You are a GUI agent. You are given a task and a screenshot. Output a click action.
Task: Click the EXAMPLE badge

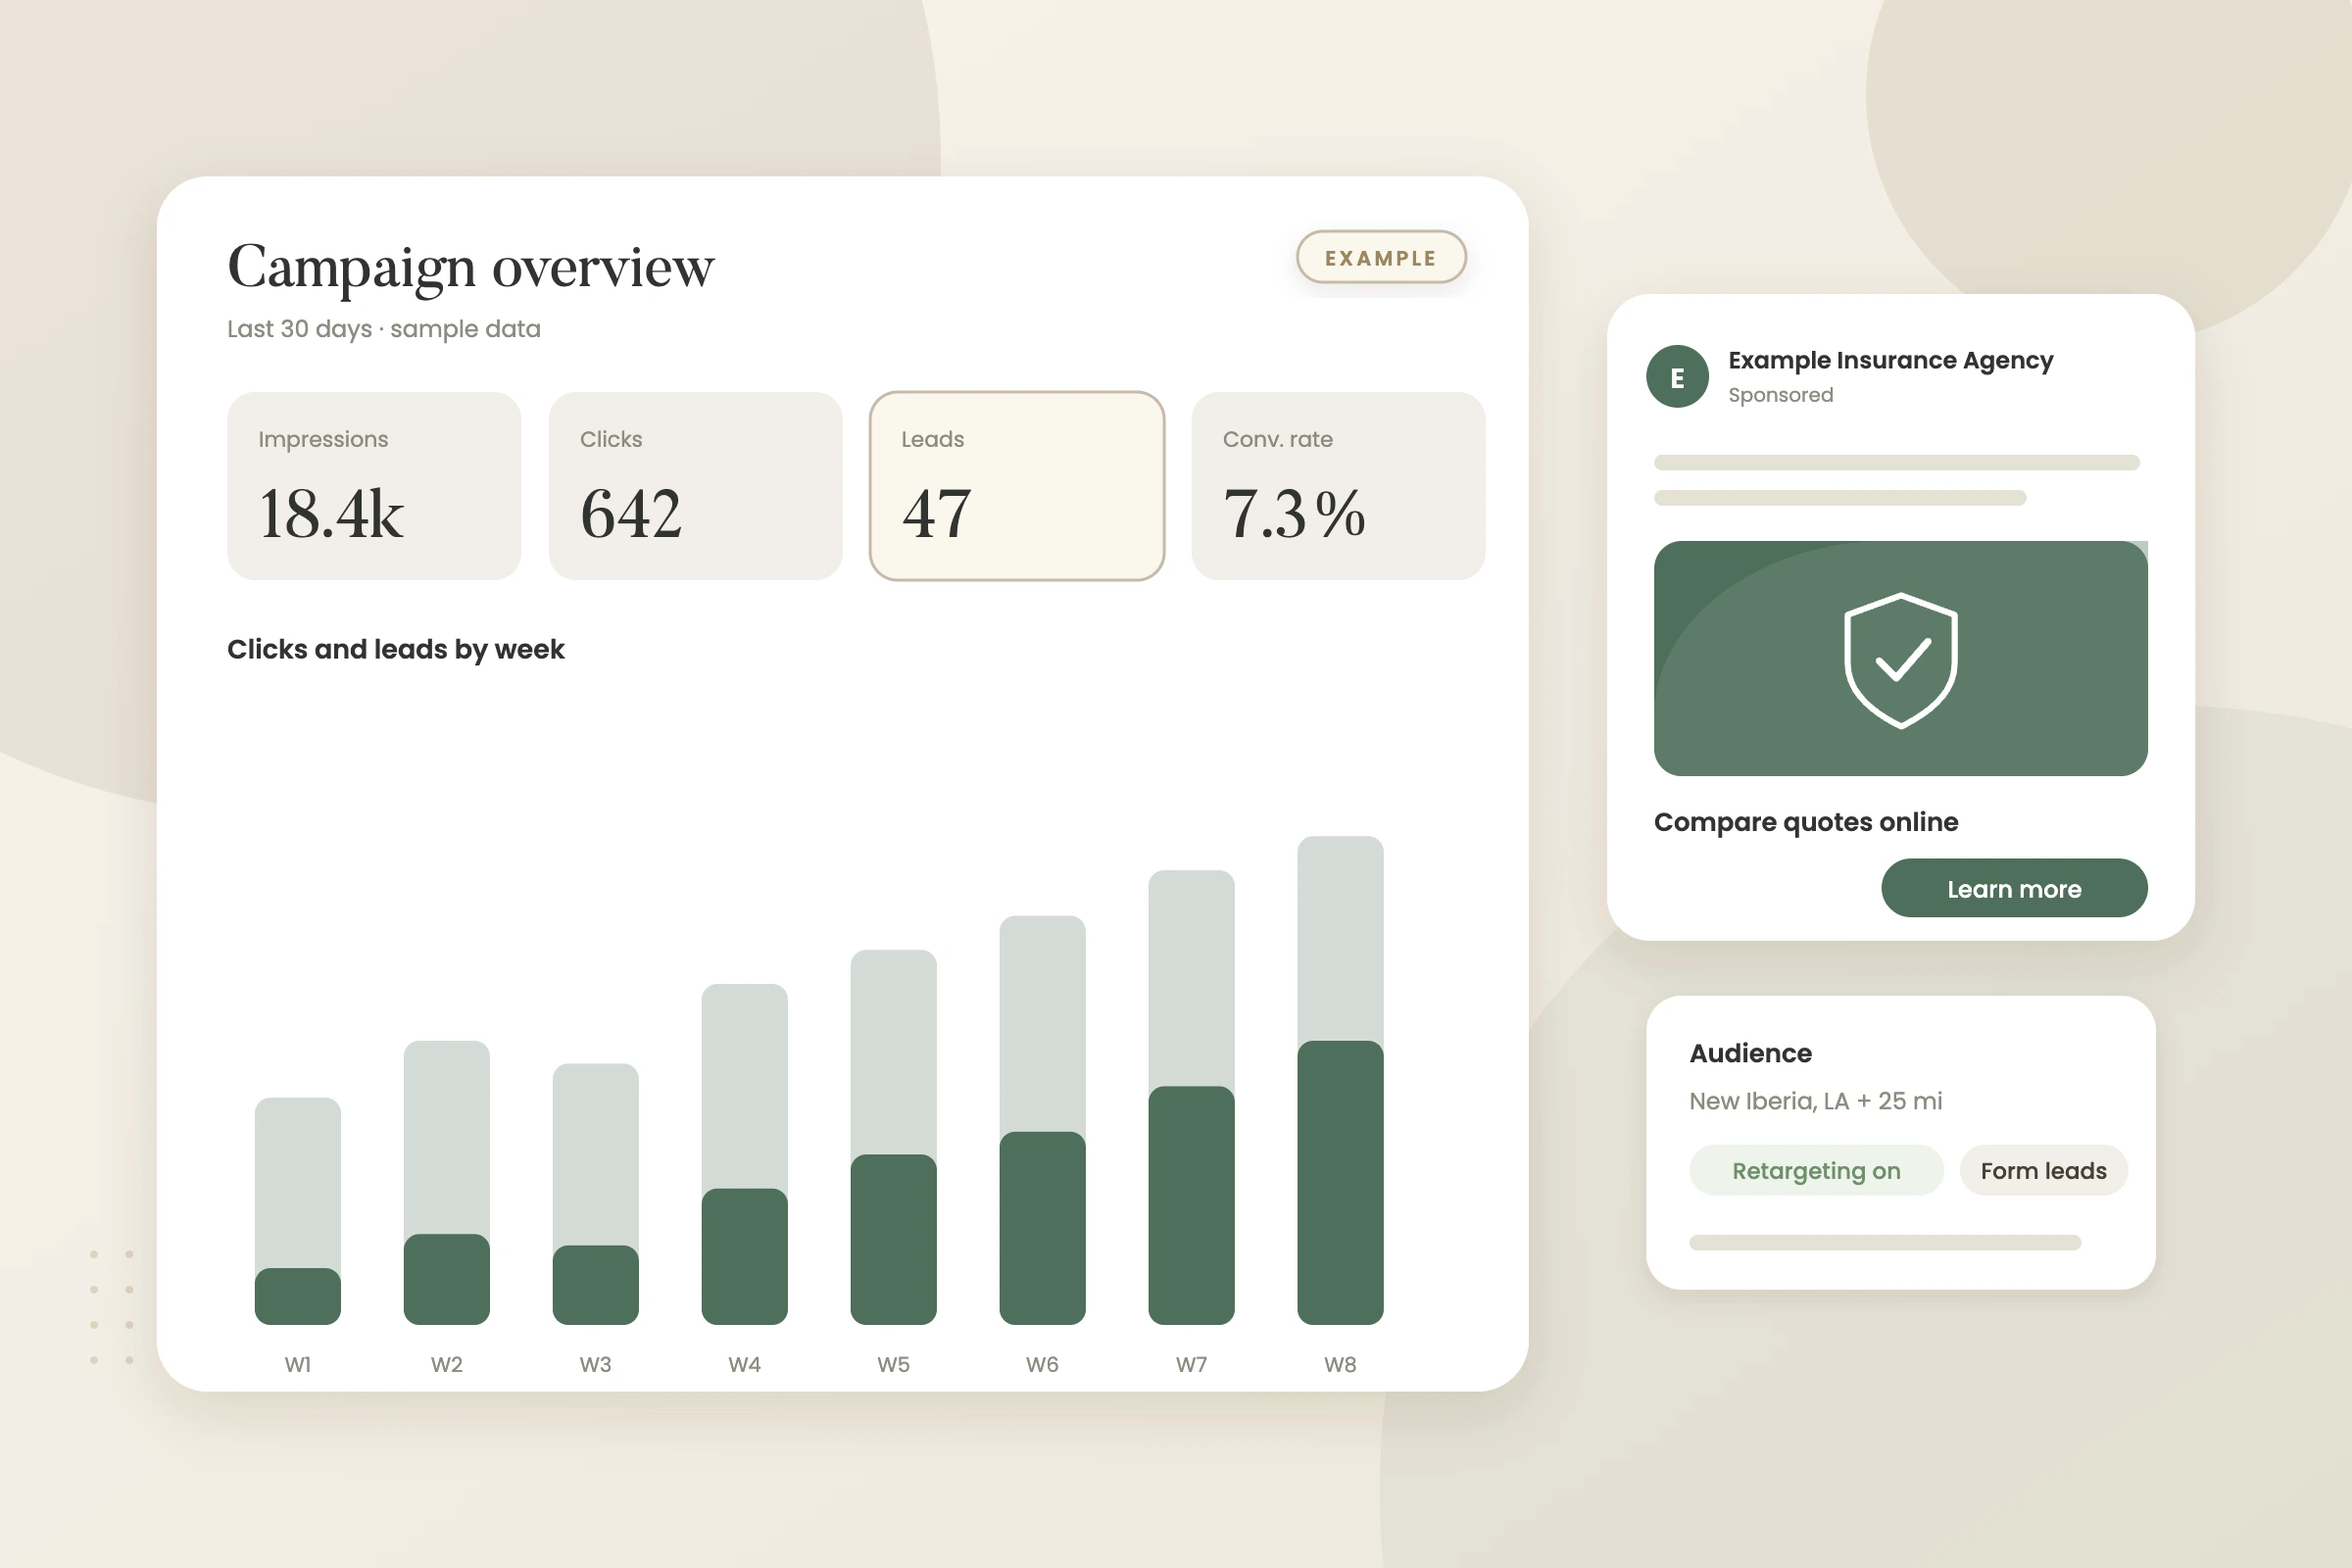[1381, 258]
